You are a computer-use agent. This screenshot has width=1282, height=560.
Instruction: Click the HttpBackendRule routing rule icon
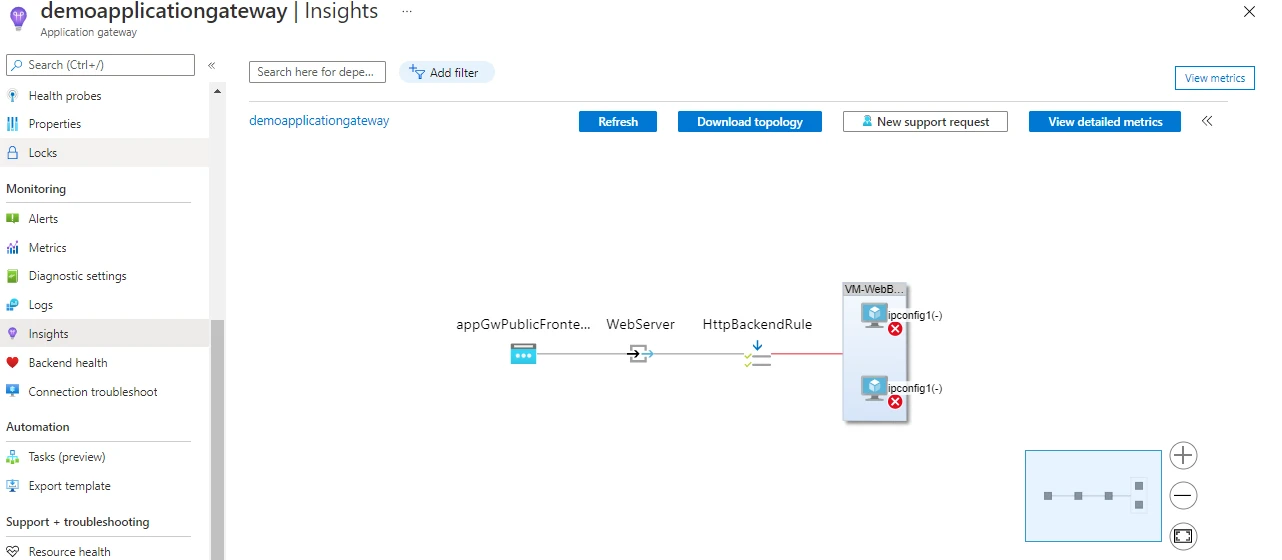click(x=758, y=354)
